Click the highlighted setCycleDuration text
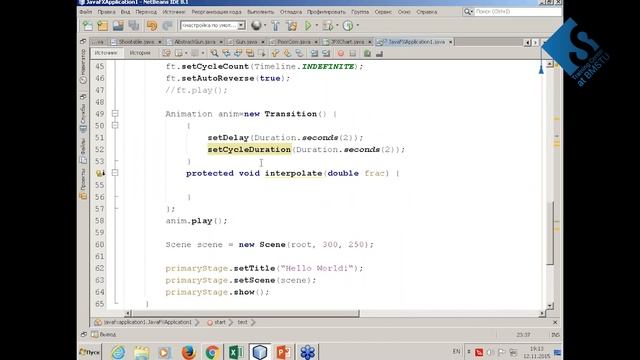The height and width of the screenshot is (360, 640). click(x=249, y=149)
